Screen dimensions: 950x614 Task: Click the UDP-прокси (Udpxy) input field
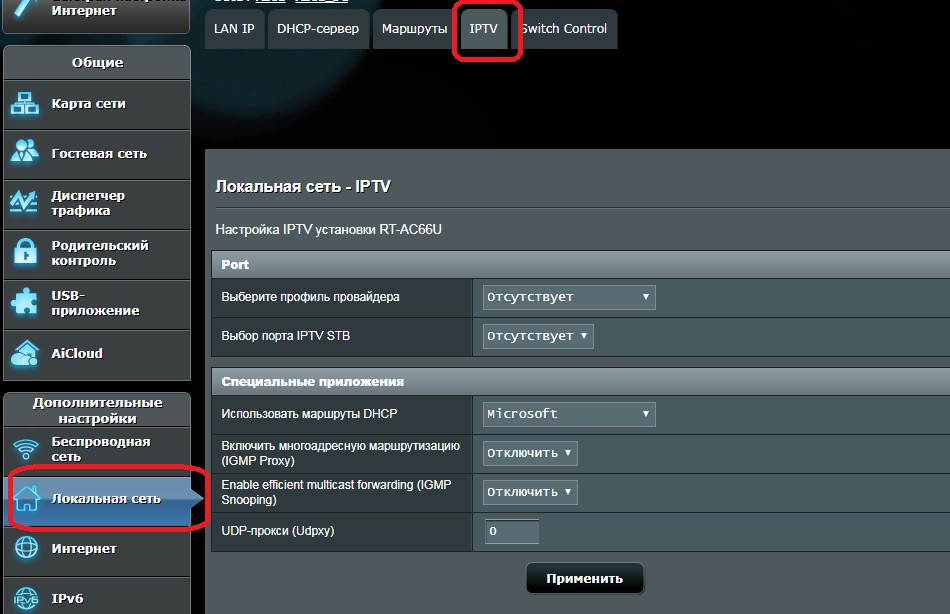[511, 531]
